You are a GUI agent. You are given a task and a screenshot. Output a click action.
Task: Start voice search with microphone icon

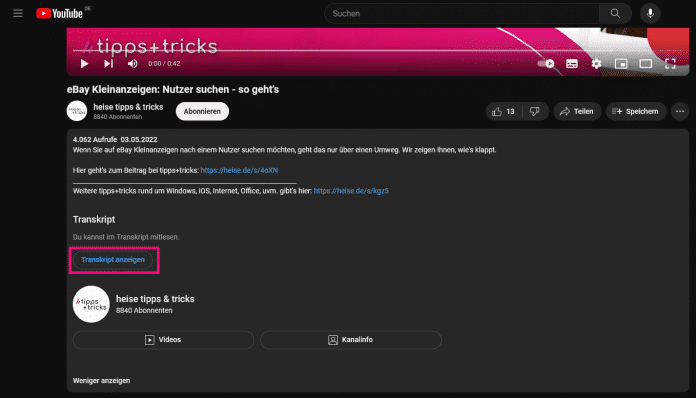coord(650,14)
